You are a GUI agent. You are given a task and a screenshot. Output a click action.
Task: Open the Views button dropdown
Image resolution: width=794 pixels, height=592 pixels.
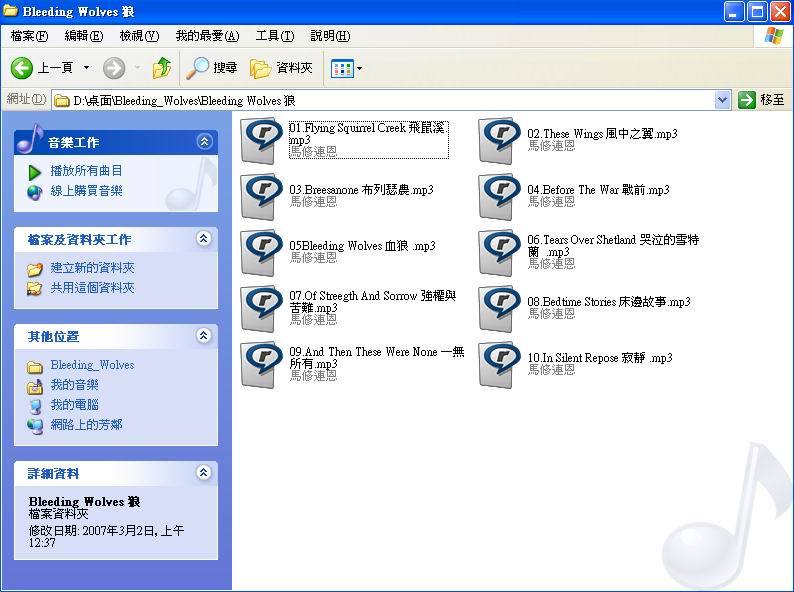point(359,69)
